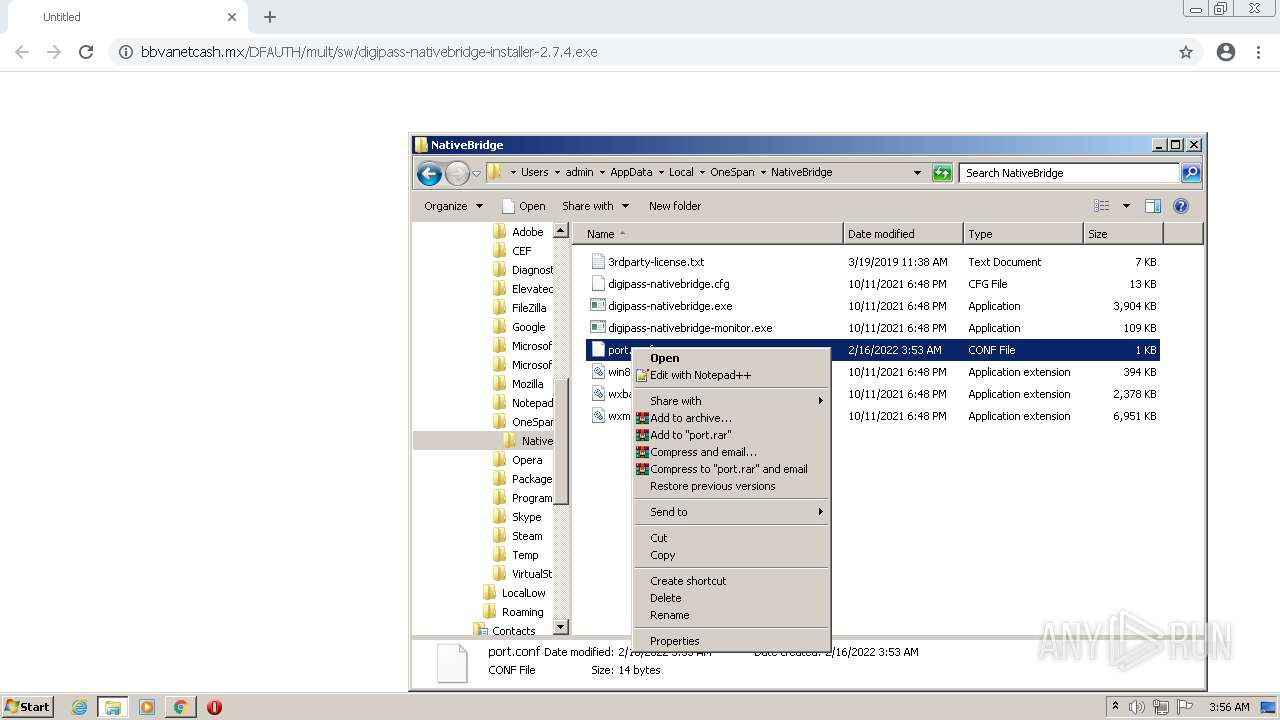Click the Chrome URL address bar

640,52
